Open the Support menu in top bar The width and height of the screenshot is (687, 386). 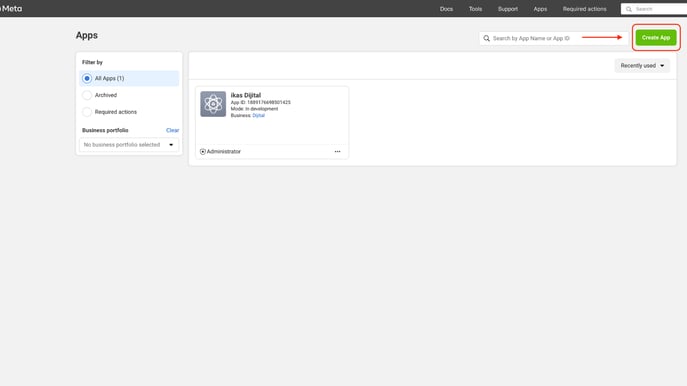507,9
